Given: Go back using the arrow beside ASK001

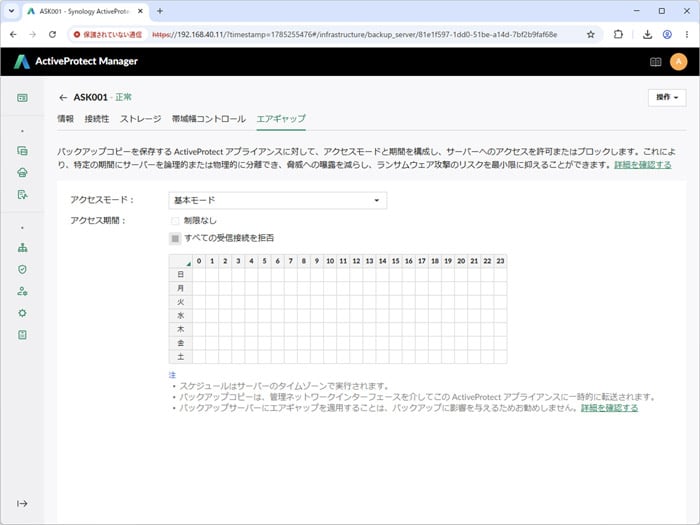Looking at the screenshot, I should click(63, 97).
